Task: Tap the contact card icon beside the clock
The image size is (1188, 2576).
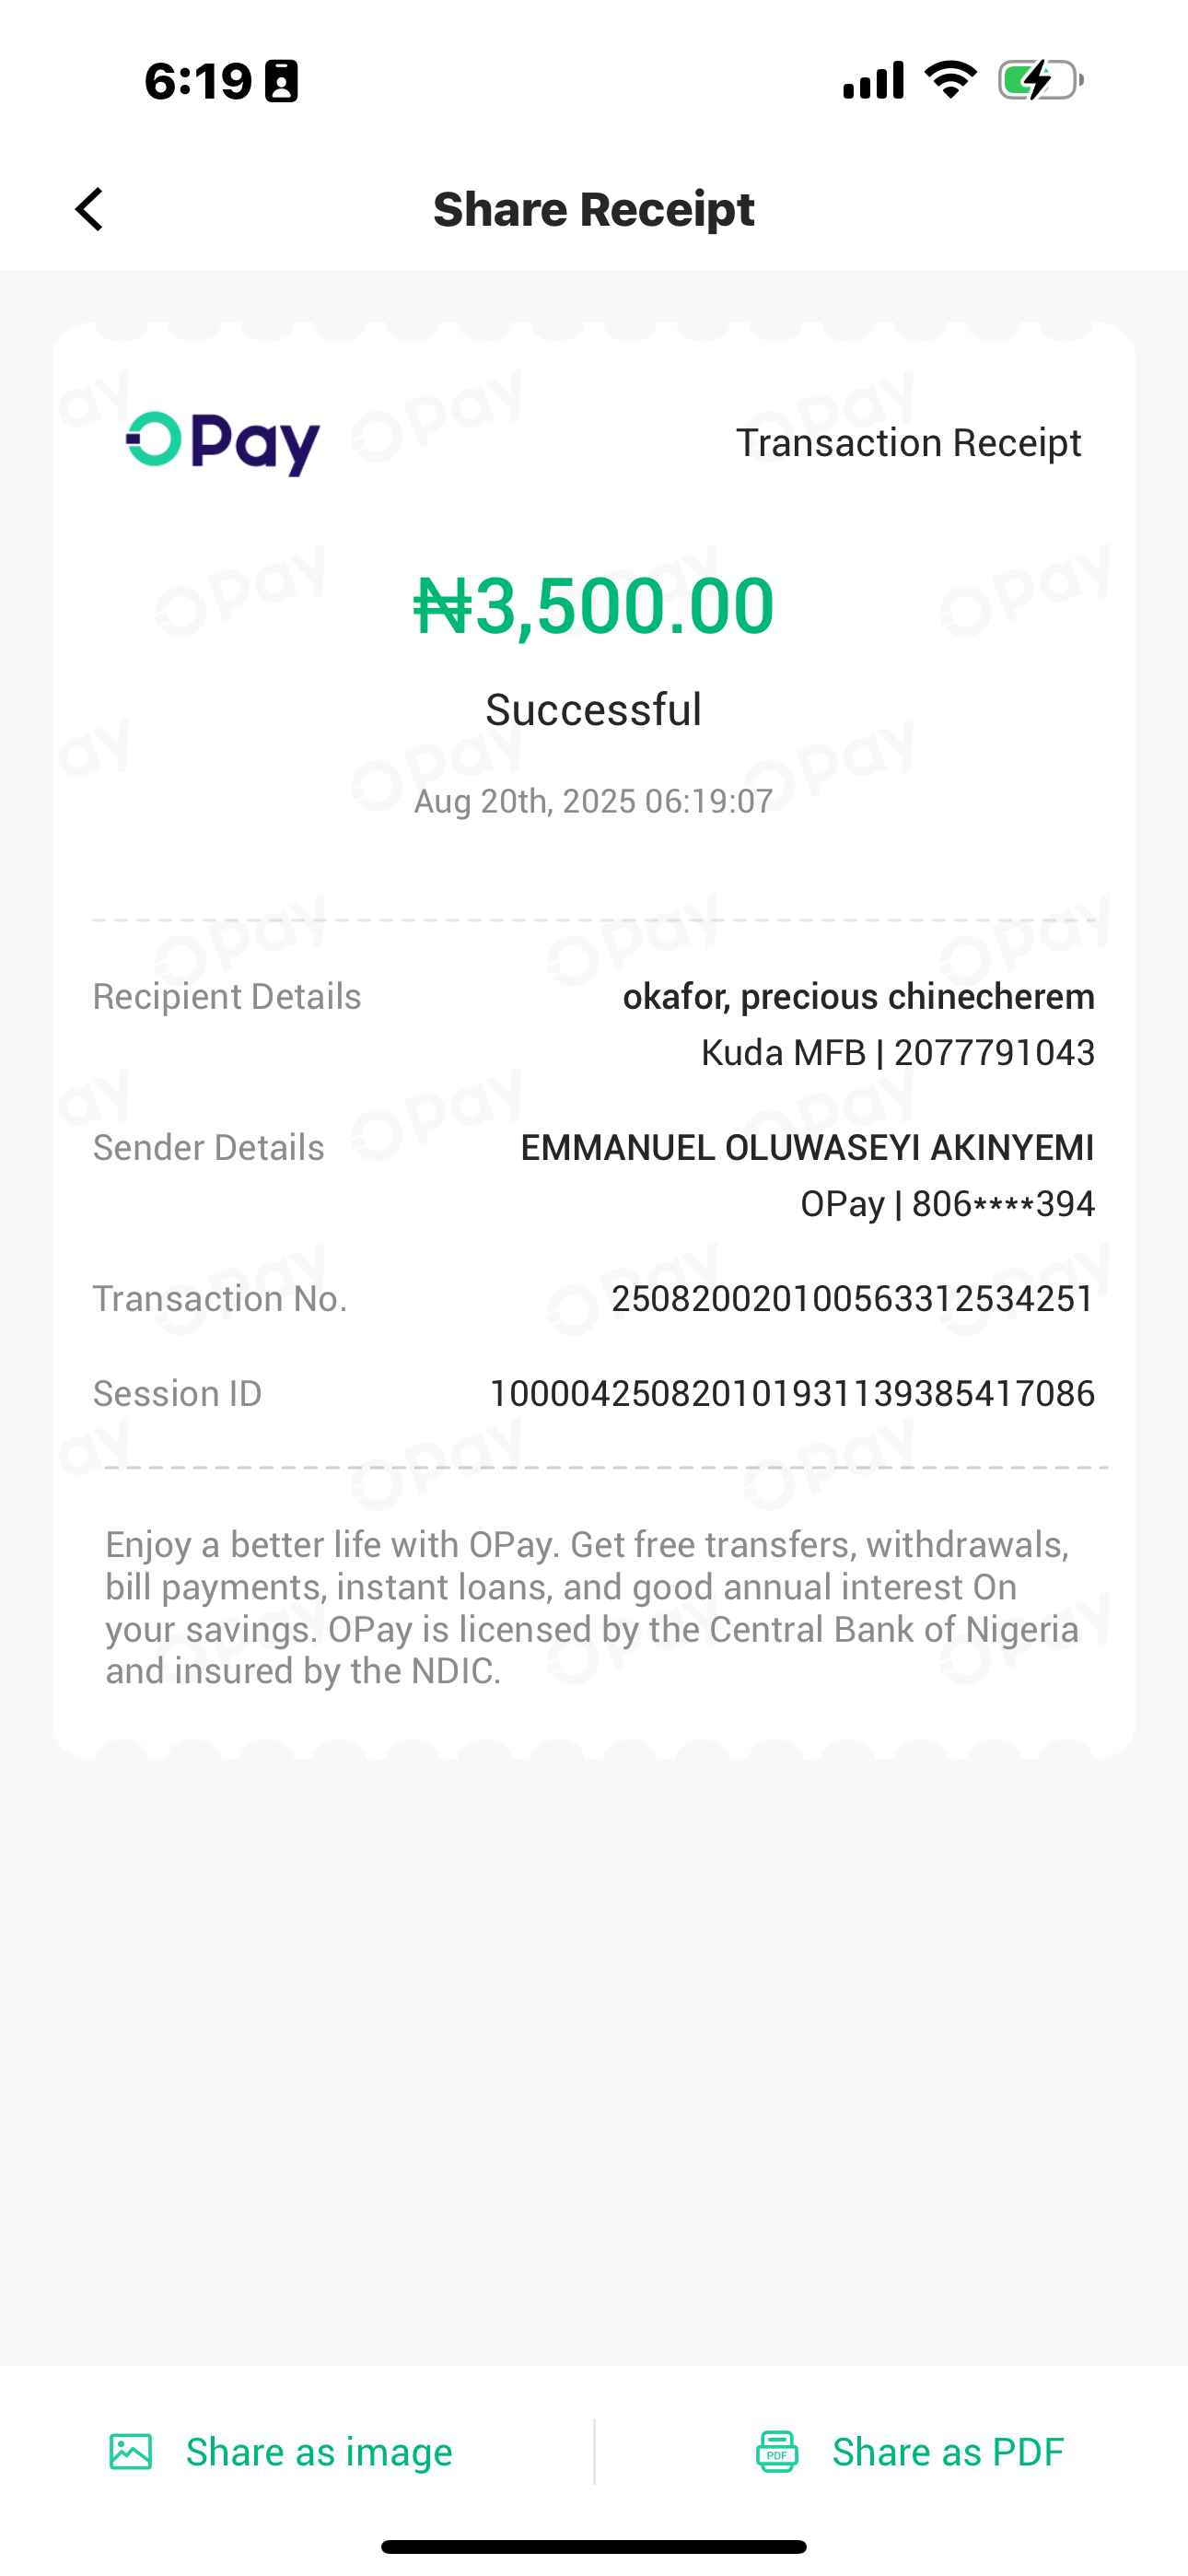Action: click(281, 81)
